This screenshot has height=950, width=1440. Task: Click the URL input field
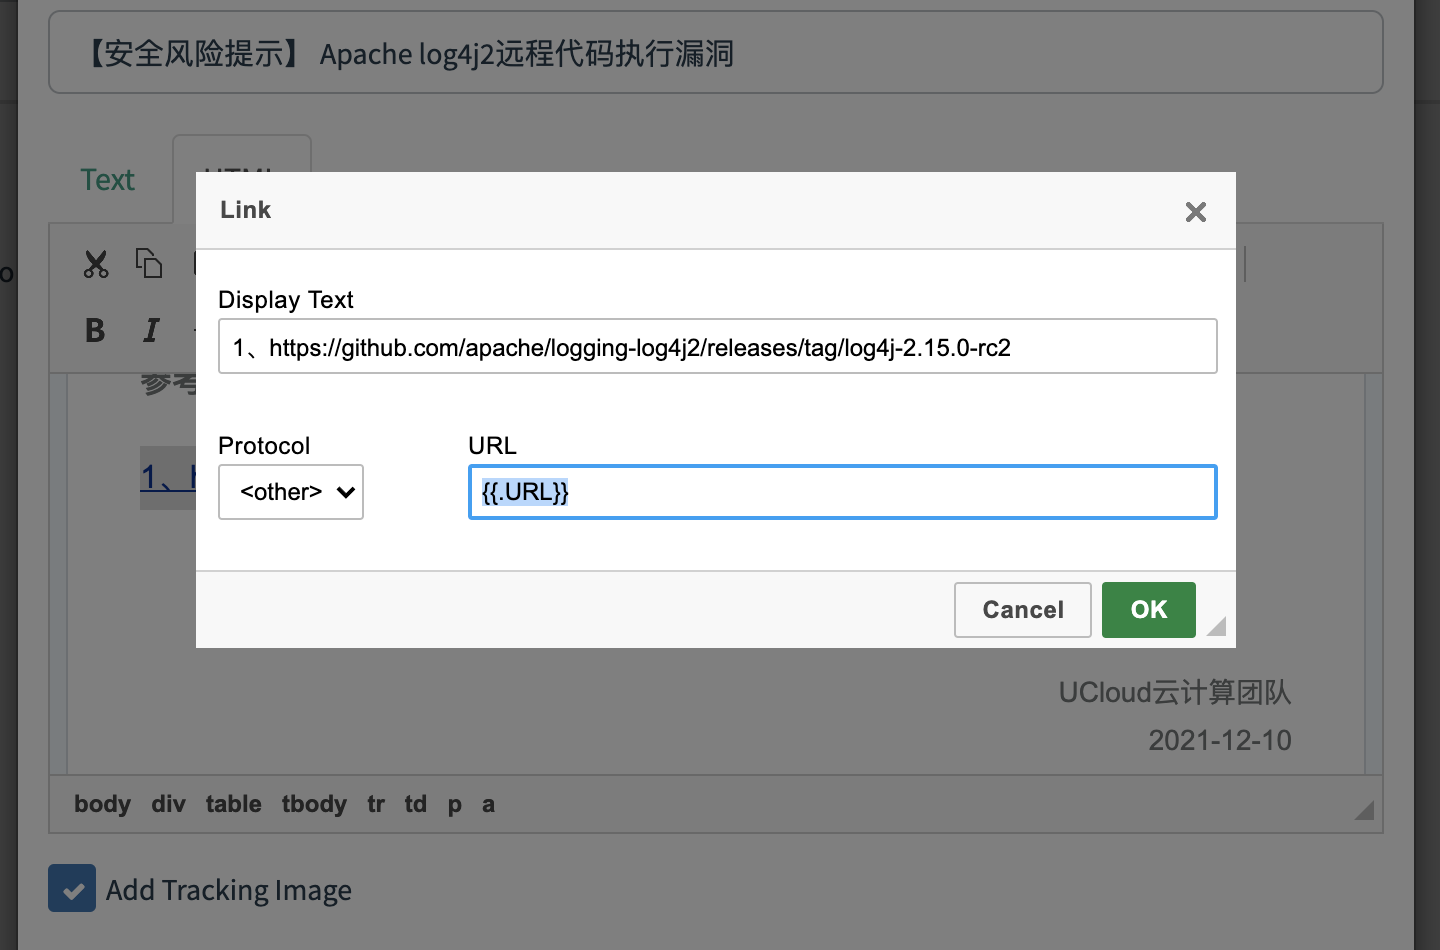843,492
